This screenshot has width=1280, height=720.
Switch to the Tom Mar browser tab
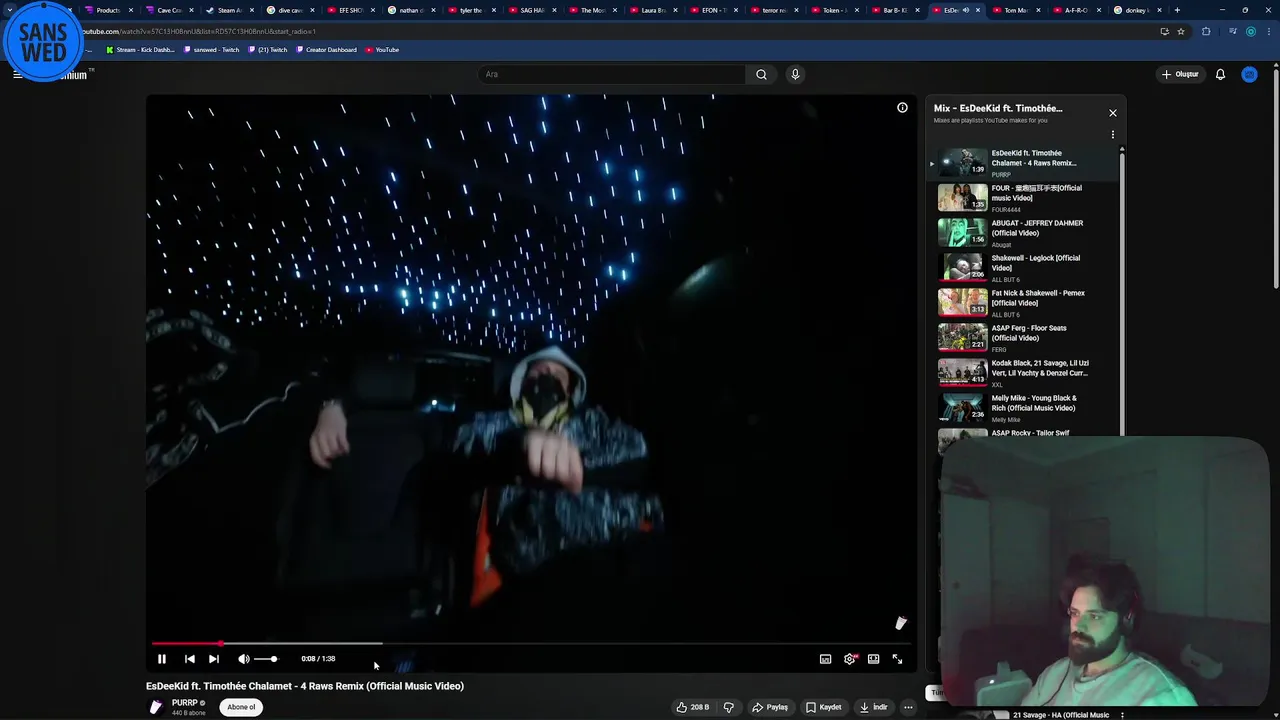(x=1015, y=10)
